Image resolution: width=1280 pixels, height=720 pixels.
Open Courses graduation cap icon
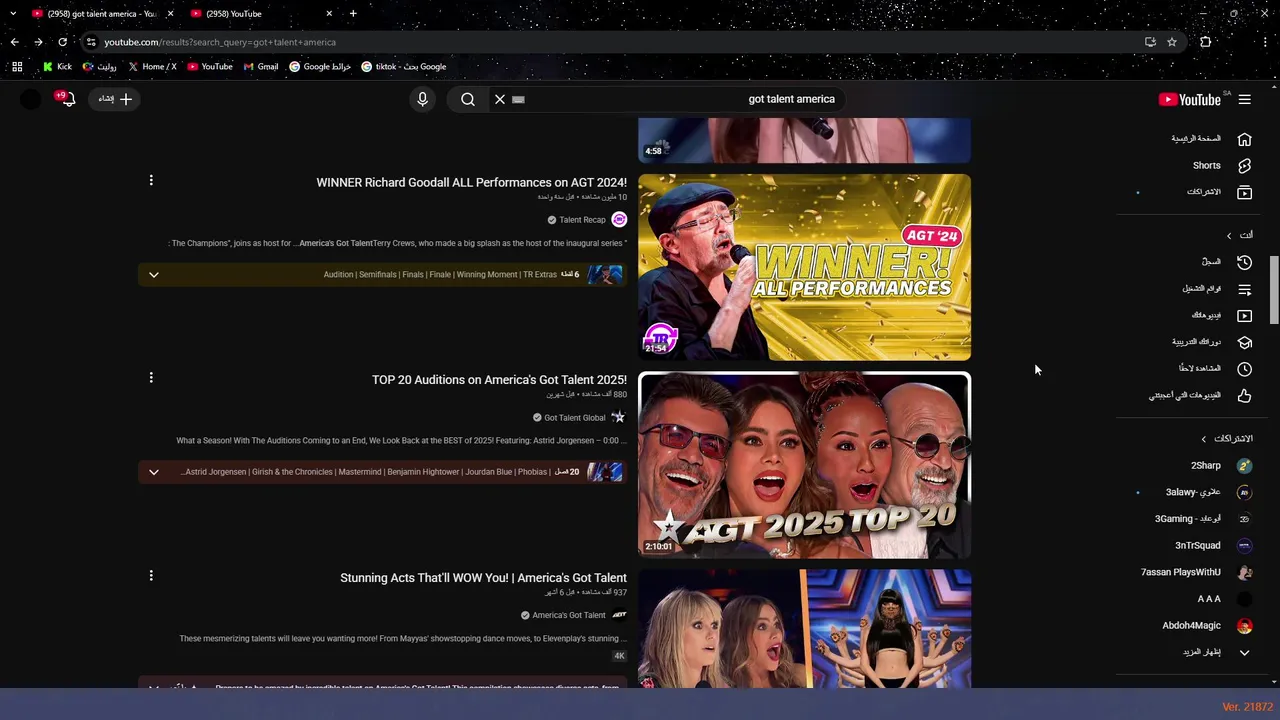tap(1244, 342)
